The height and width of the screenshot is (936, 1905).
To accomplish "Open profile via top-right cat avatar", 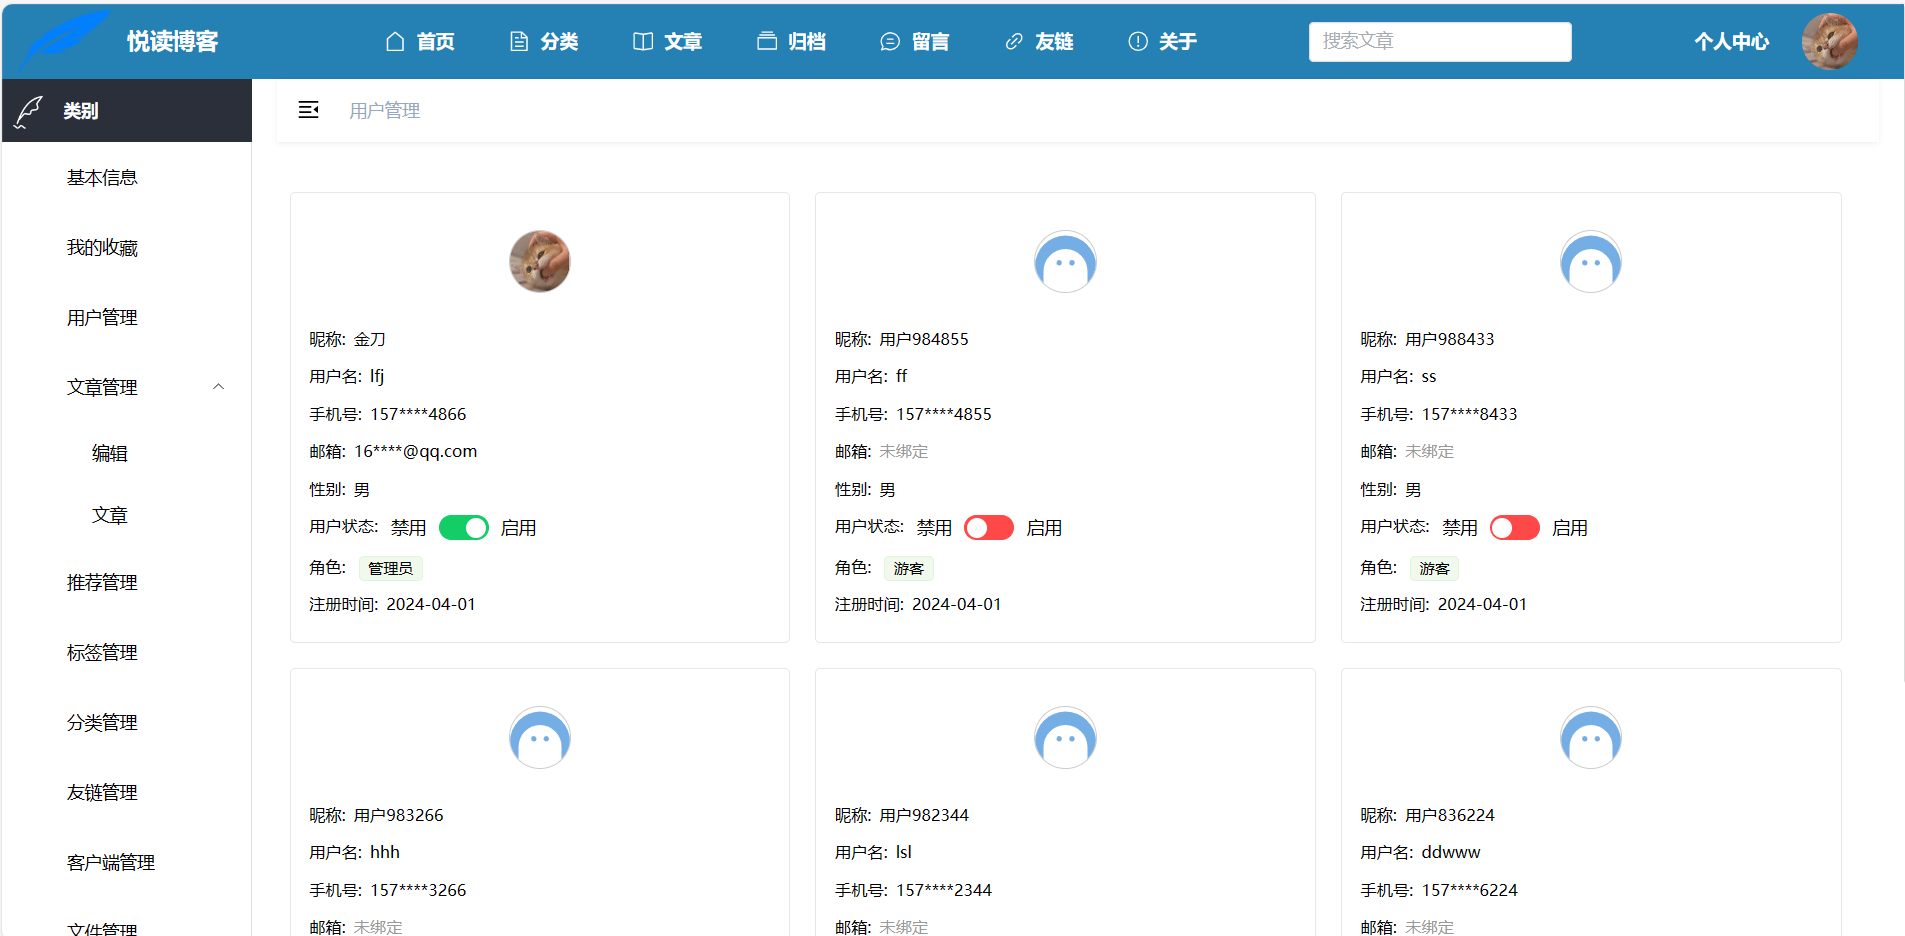I will click(x=1829, y=41).
